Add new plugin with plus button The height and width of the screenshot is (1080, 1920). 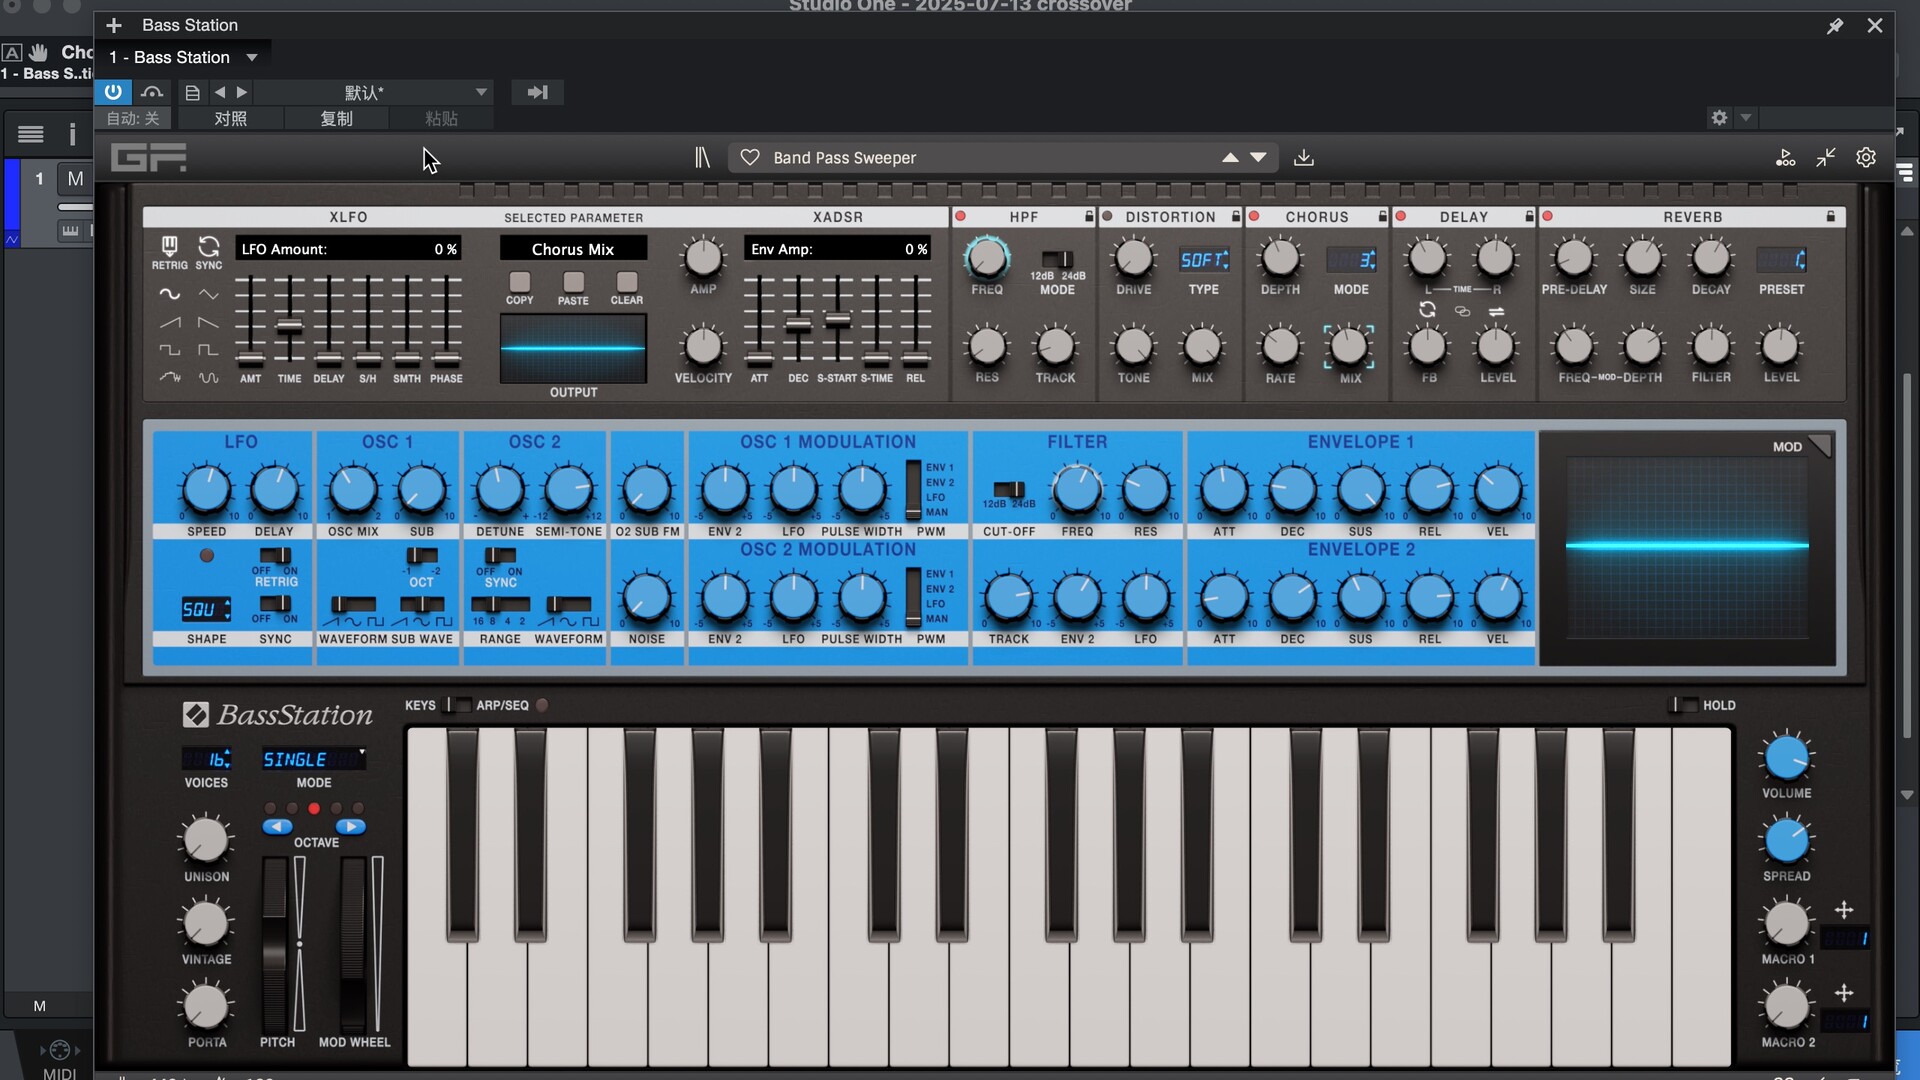click(x=114, y=25)
